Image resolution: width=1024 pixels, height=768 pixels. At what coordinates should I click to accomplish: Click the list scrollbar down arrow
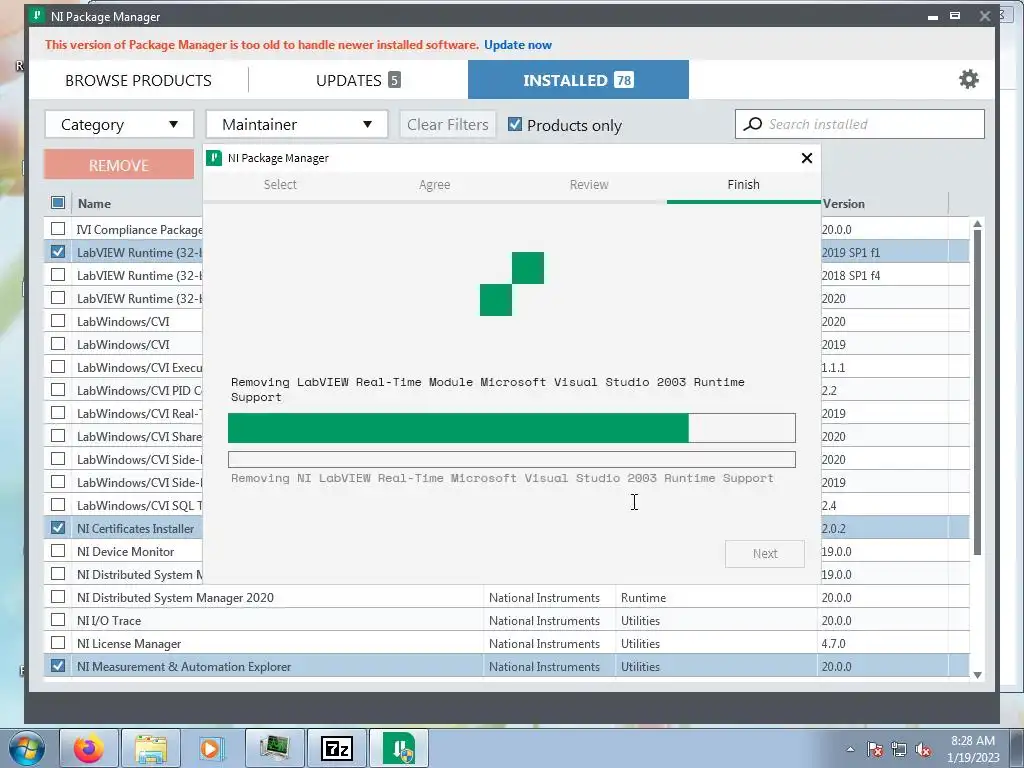pos(977,675)
